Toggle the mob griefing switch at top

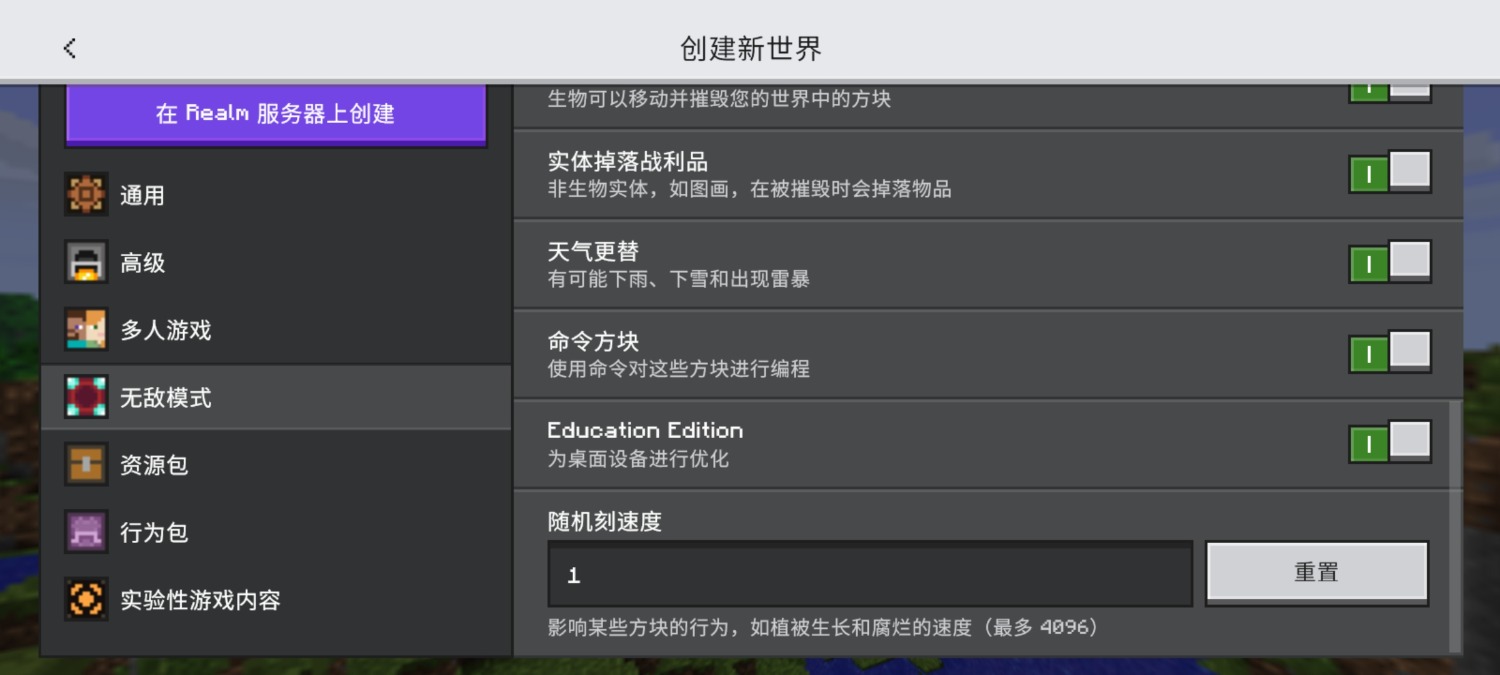[1390, 92]
